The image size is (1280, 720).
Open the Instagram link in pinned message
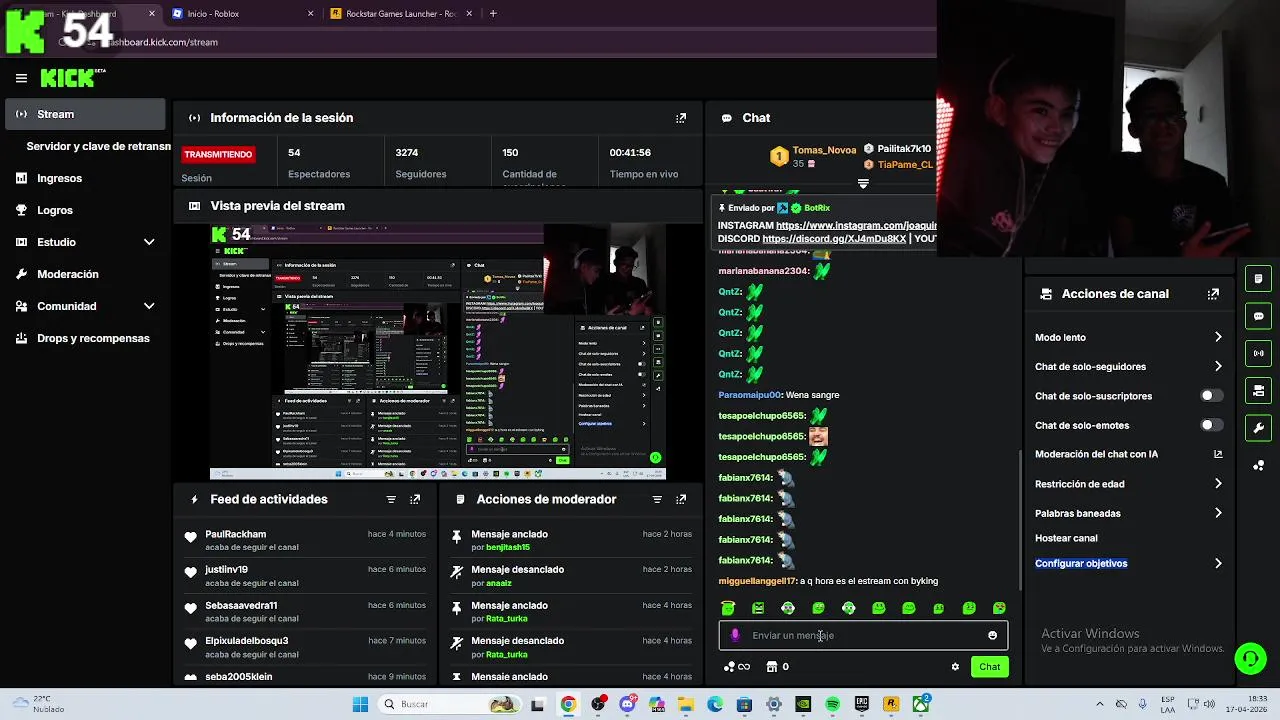click(x=856, y=226)
